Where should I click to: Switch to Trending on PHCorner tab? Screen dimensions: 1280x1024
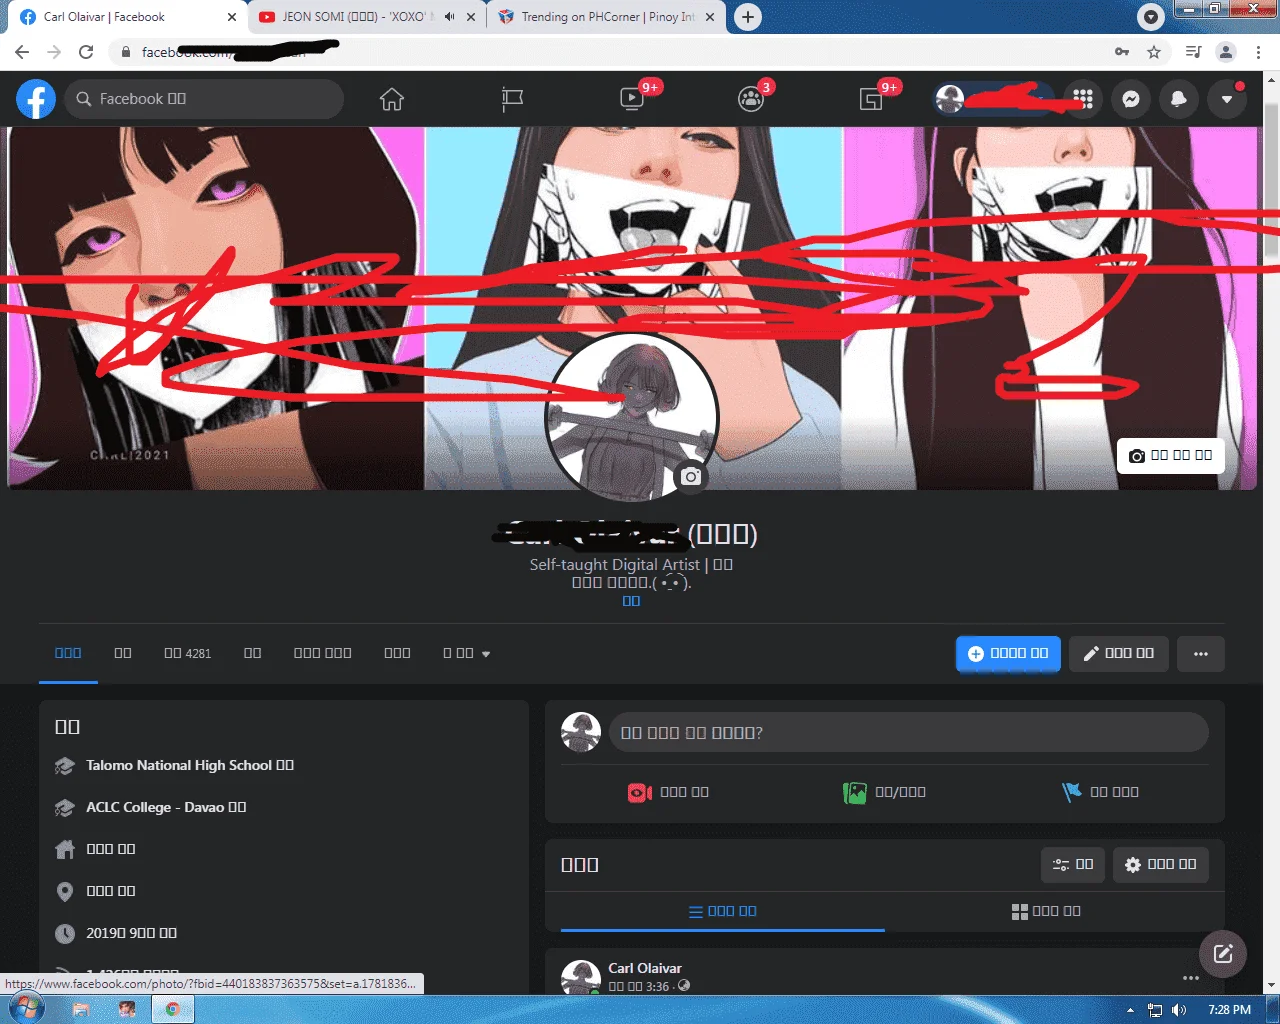pyautogui.click(x=607, y=17)
